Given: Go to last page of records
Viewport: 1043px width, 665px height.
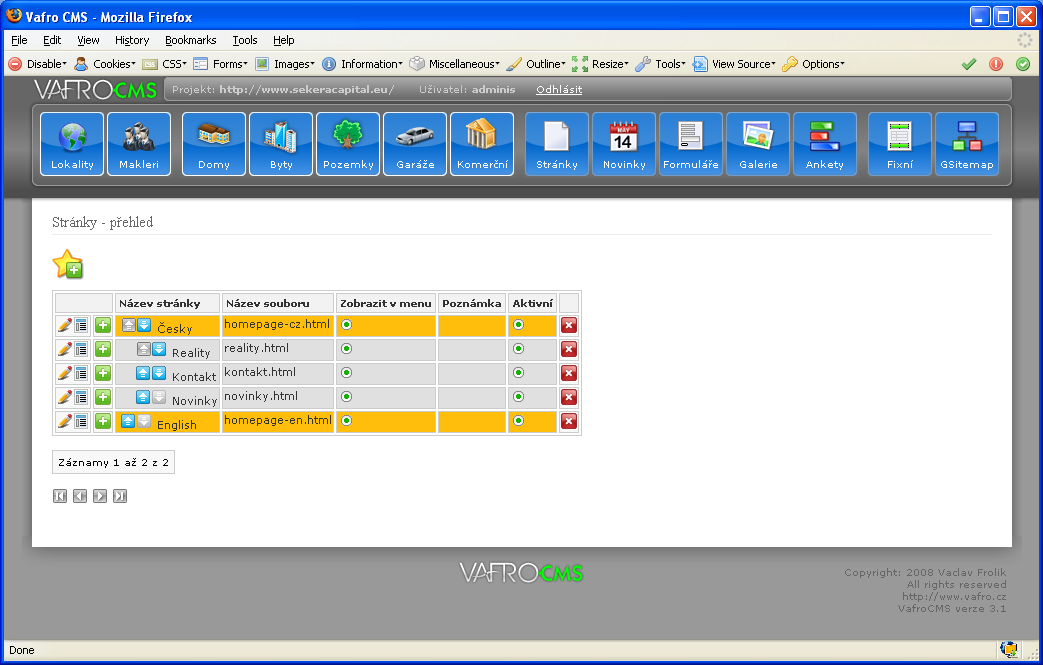Looking at the screenshot, I should [120, 496].
